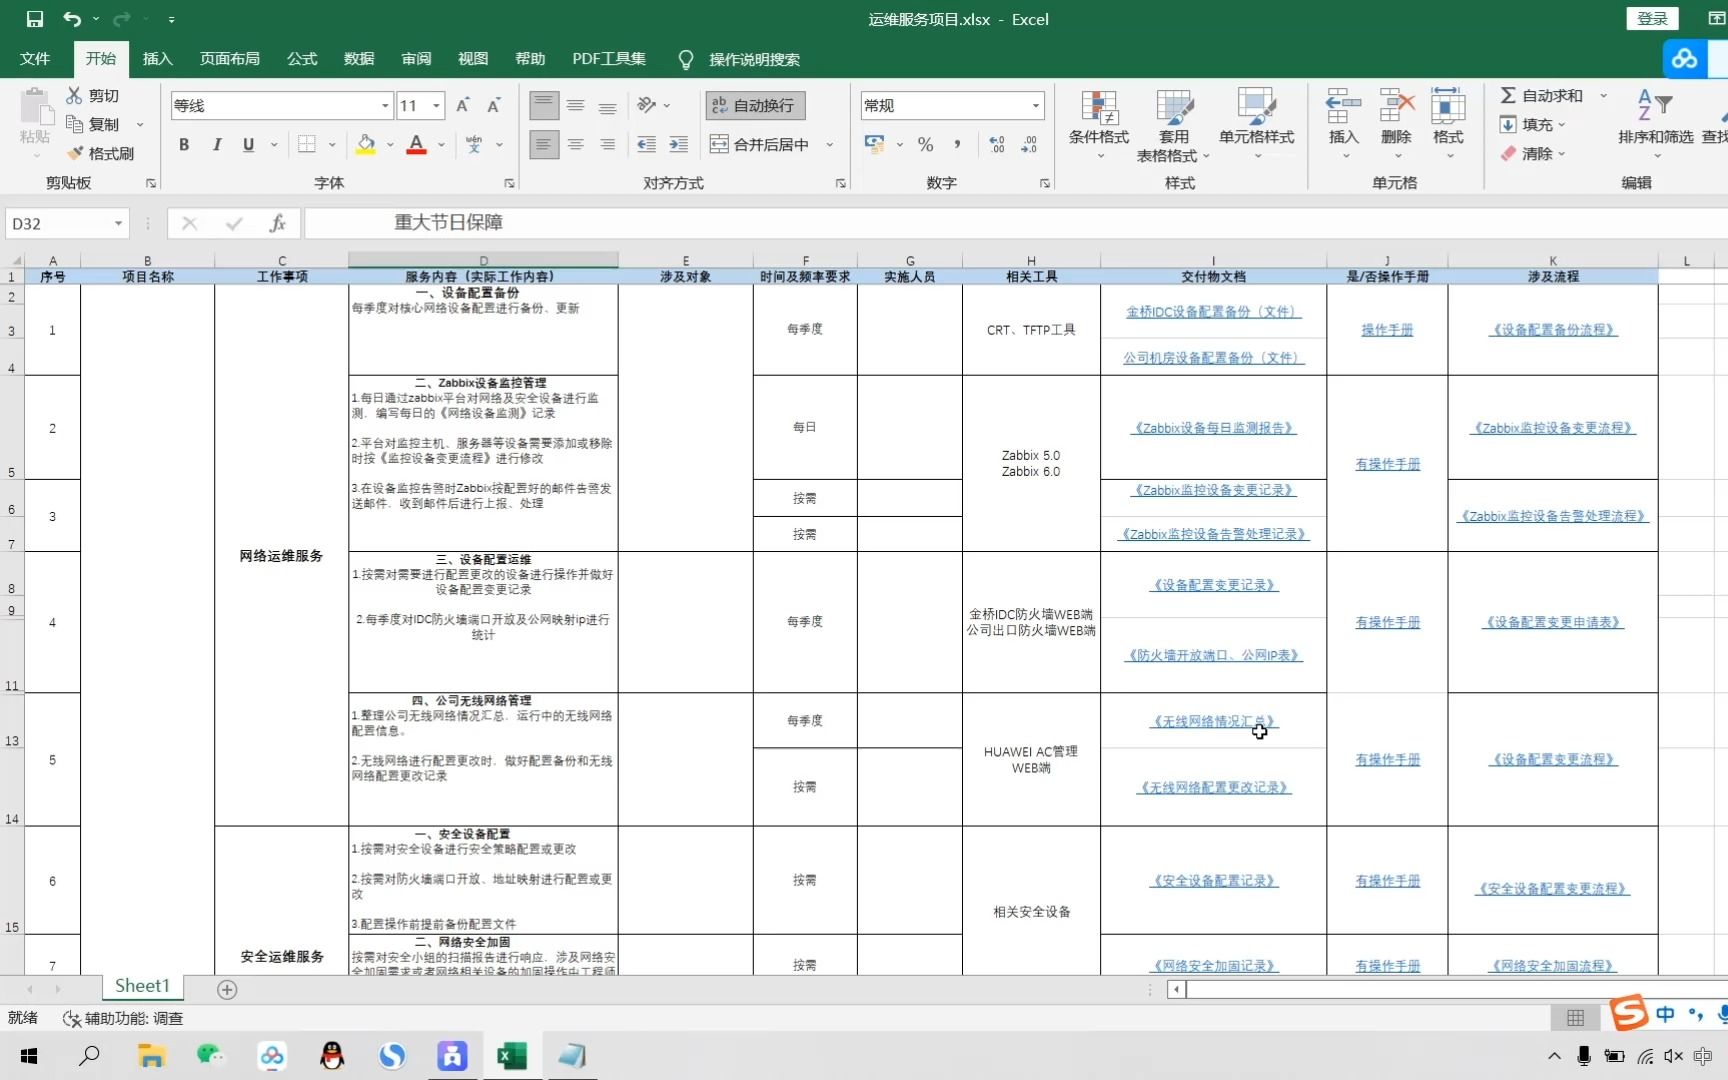
Task: Open Font dialog launcher (字体)
Action: tap(509, 183)
